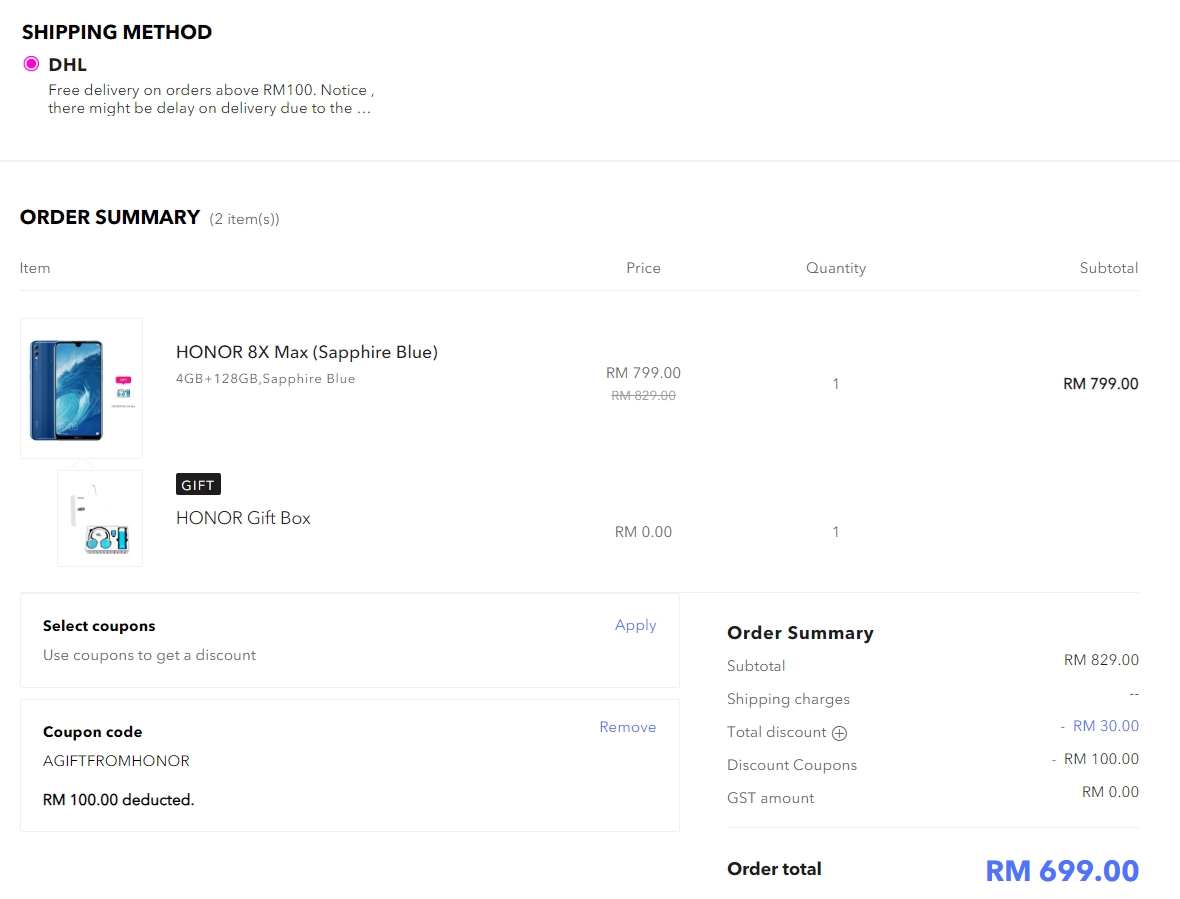This screenshot has height=899, width=1180.
Task: Click the HONOR 8X Max (Sapphire Blue) title
Action: pos(306,352)
